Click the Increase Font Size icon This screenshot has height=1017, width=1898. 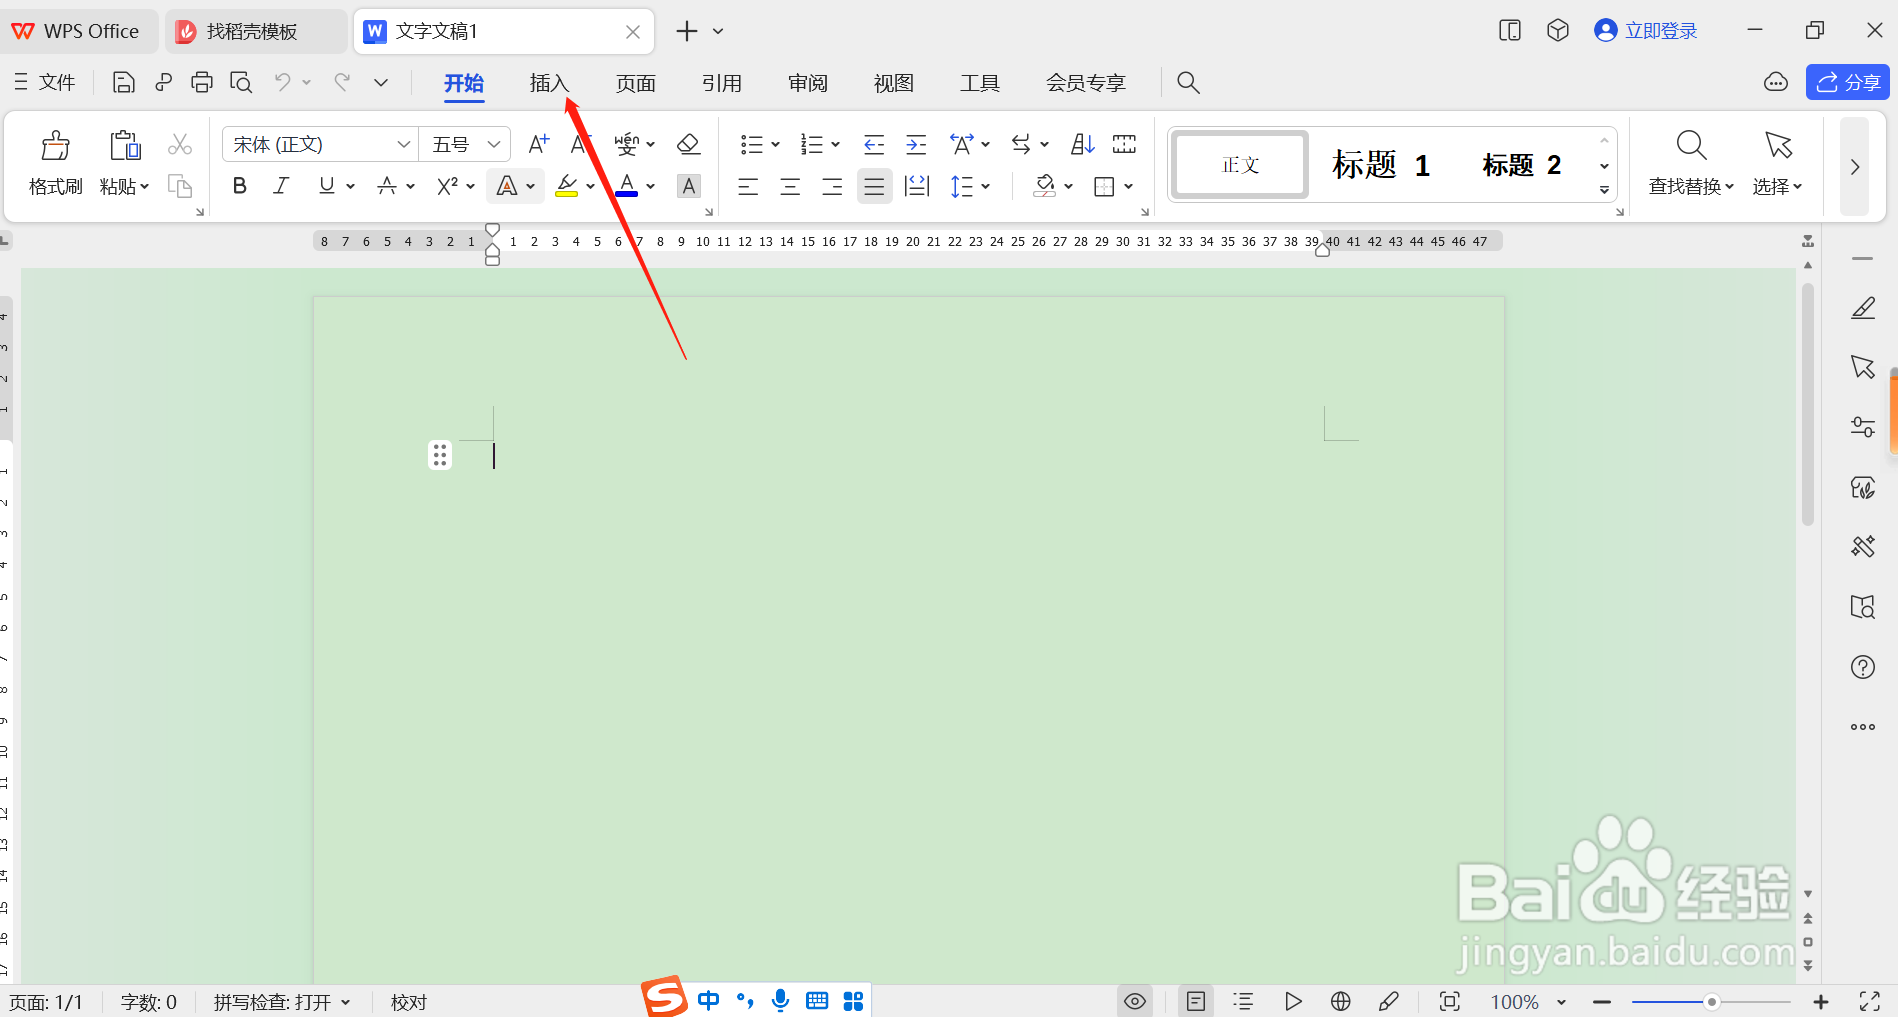tap(538, 145)
